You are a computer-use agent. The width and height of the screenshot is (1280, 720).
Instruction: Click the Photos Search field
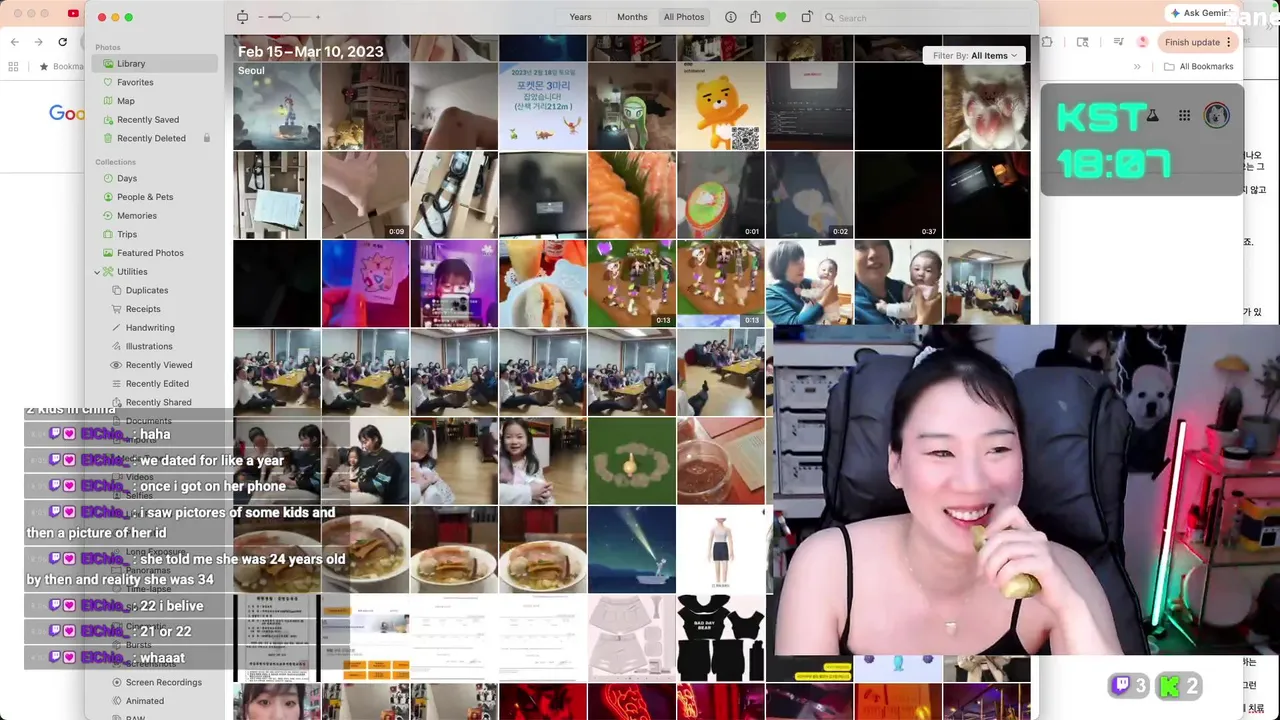(x=927, y=18)
